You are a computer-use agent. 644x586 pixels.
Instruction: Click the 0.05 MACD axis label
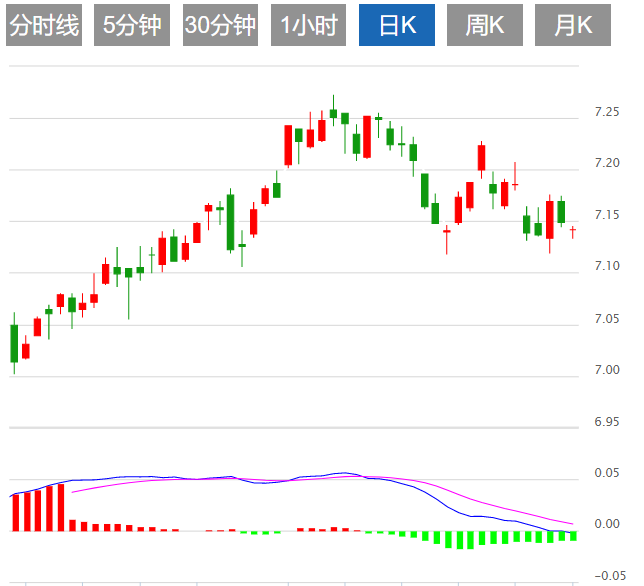607,473
